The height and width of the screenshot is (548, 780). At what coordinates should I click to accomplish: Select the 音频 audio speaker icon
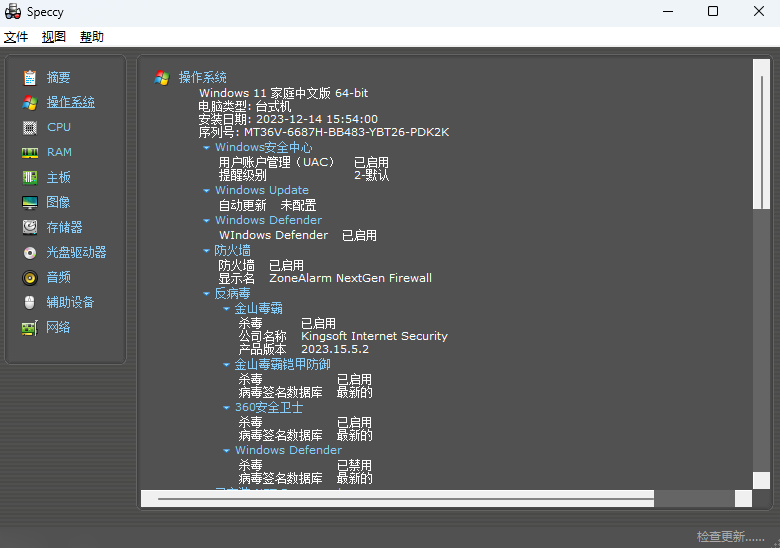point(30,277)
